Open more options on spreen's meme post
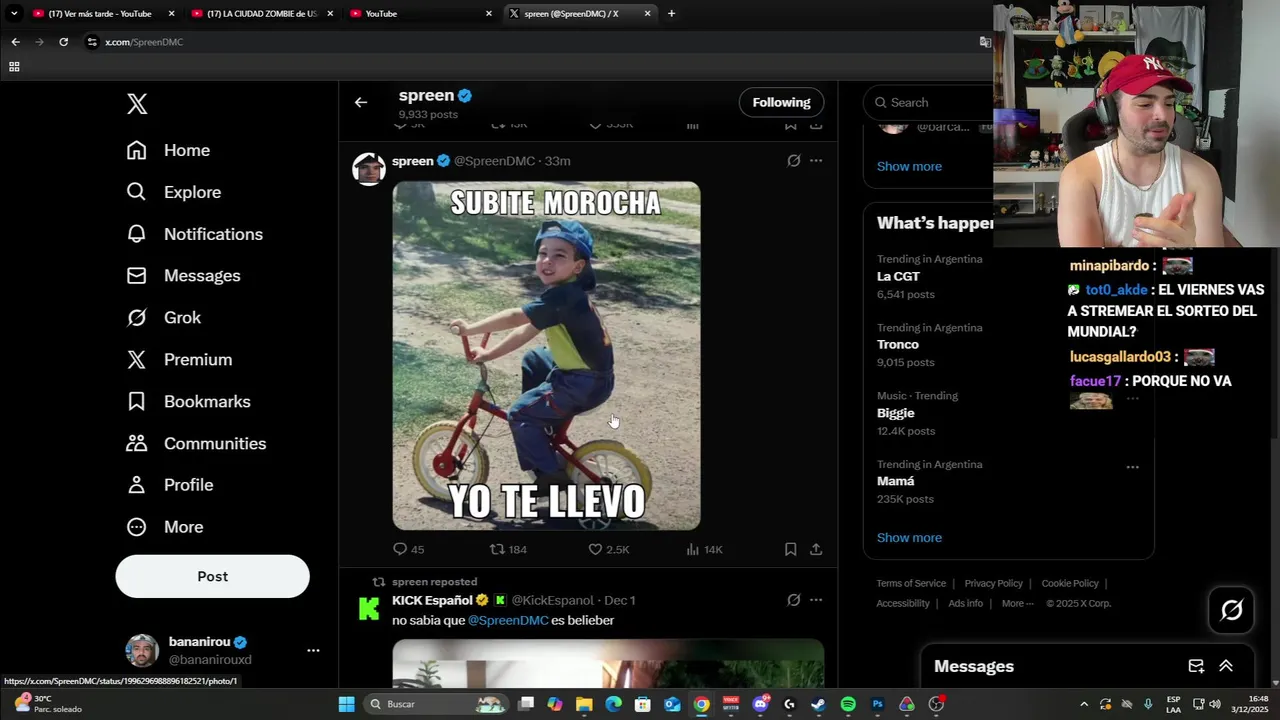 tap(816, 161)
